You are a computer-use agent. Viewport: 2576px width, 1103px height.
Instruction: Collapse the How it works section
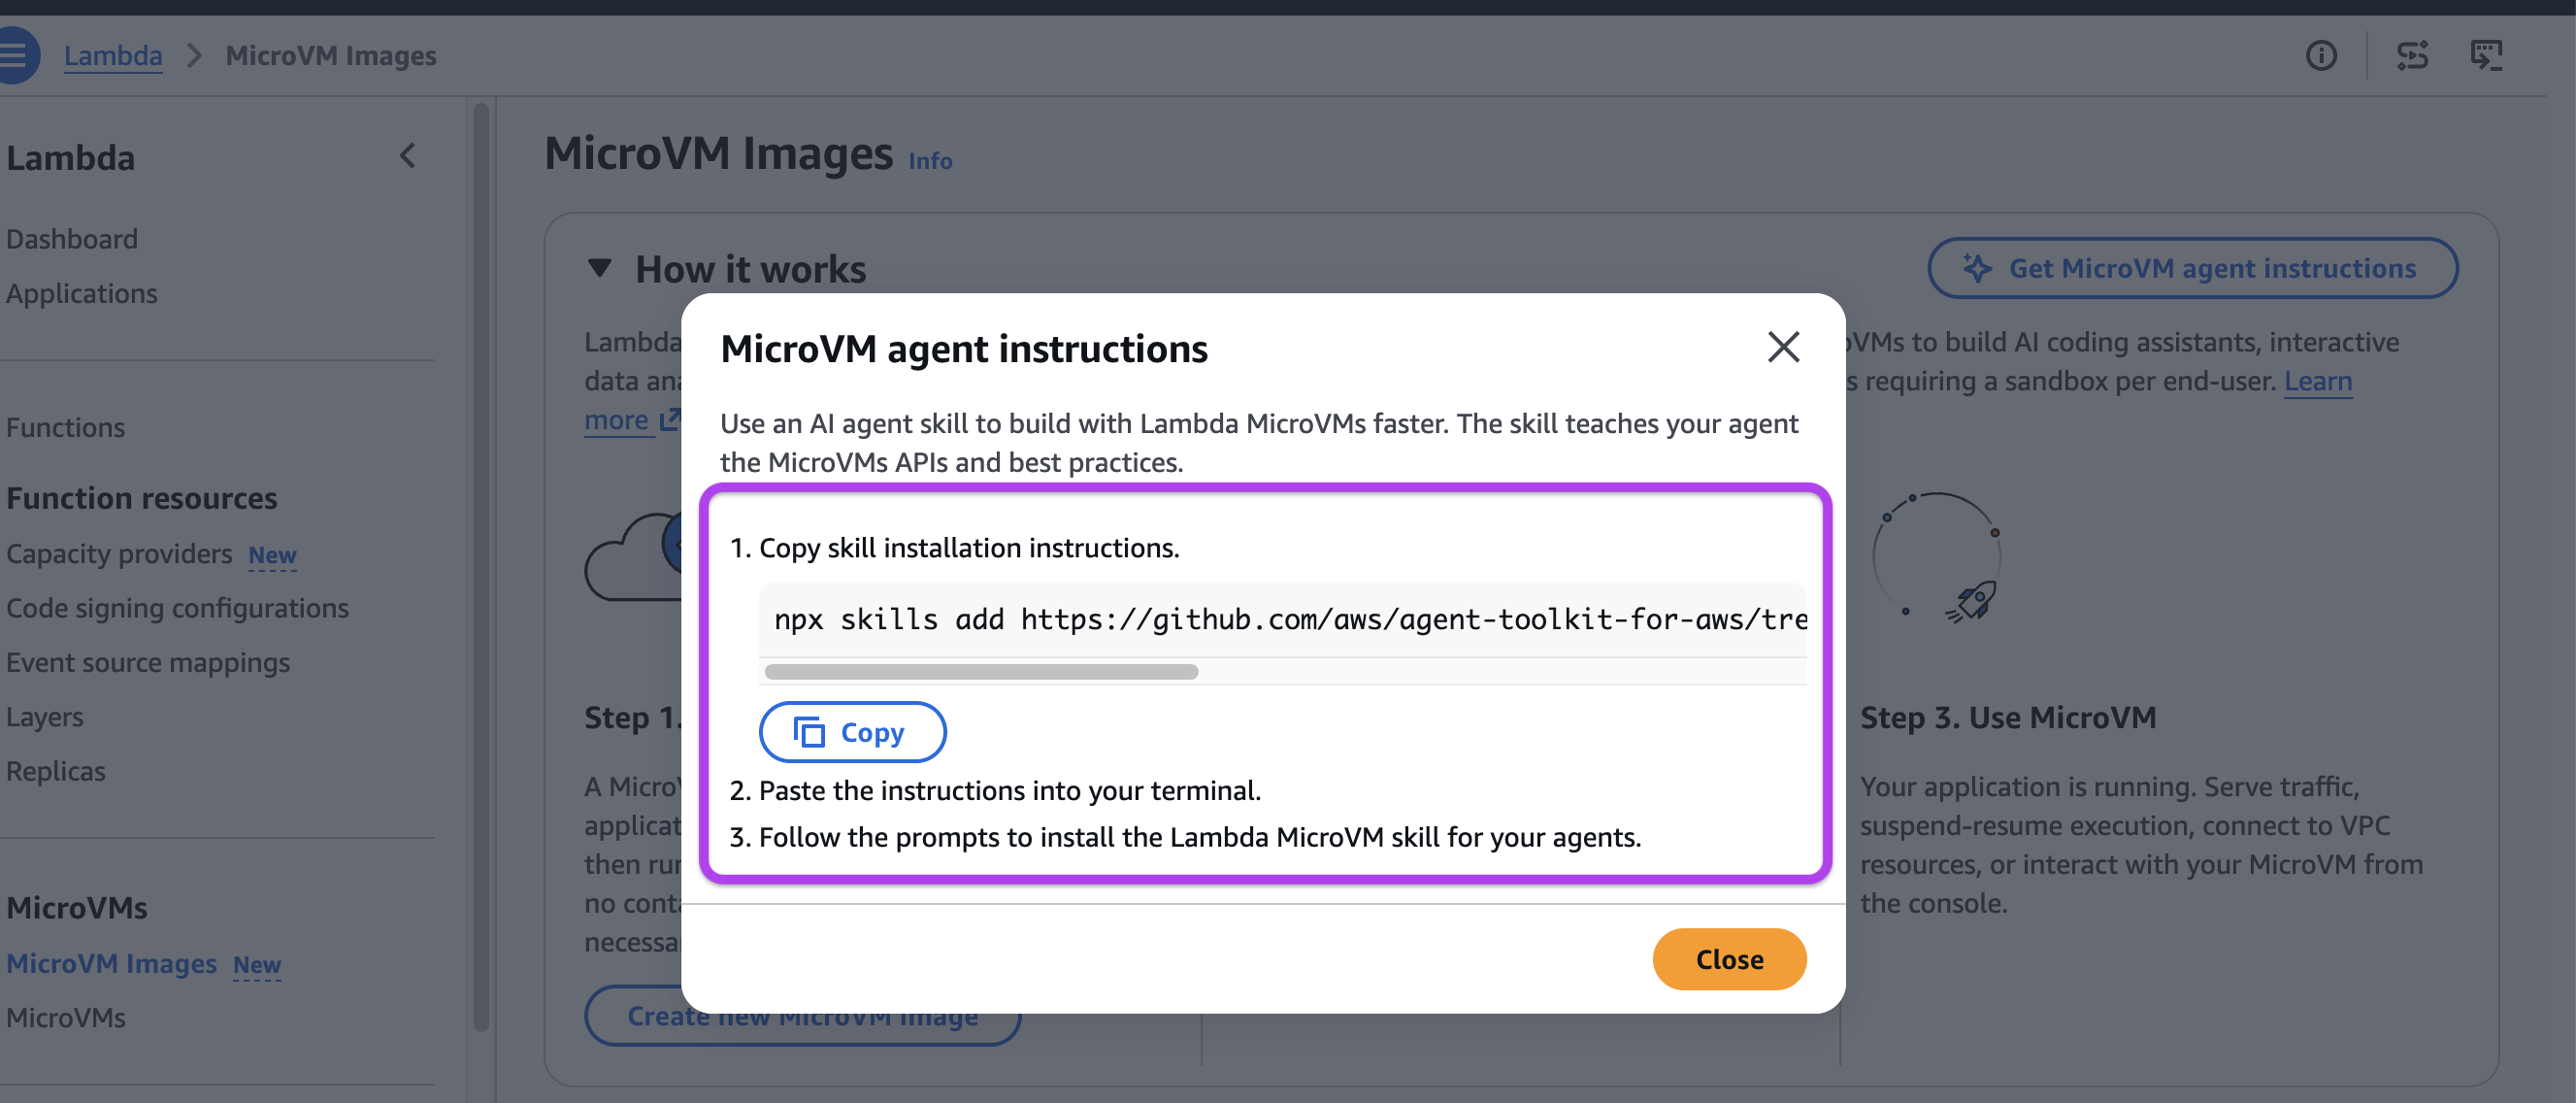(x=599, y=268)
